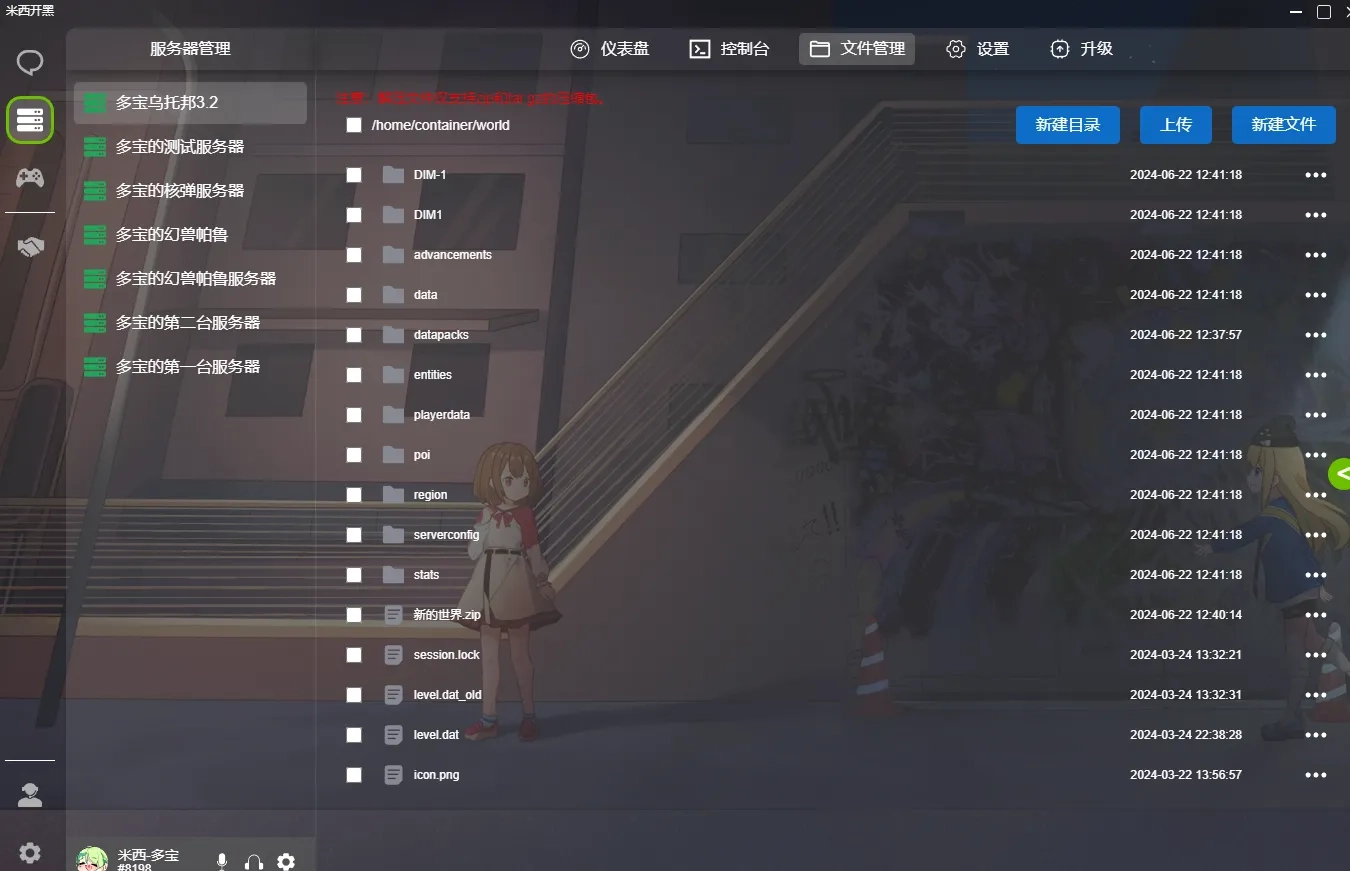
Task: Select the server management sidebar icon
Action: (x=30, y=120)
